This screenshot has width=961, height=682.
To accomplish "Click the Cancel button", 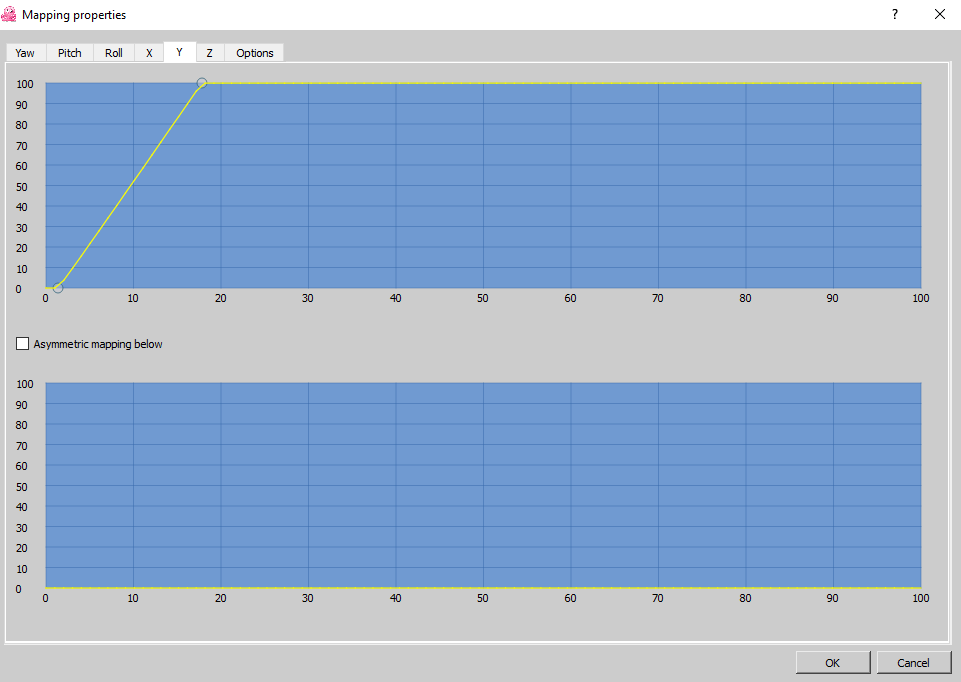I will (913, 663).
